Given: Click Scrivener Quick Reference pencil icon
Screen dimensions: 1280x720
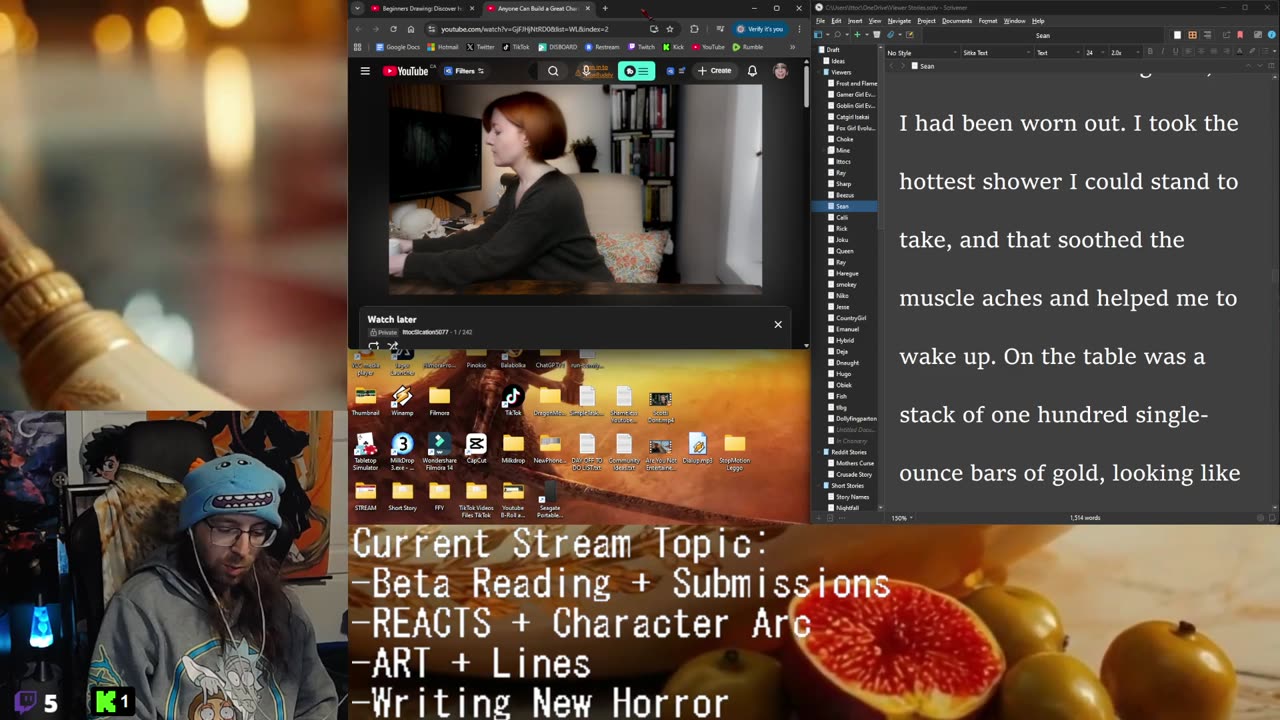Looking at the screenshot, I should coord(909,35).
